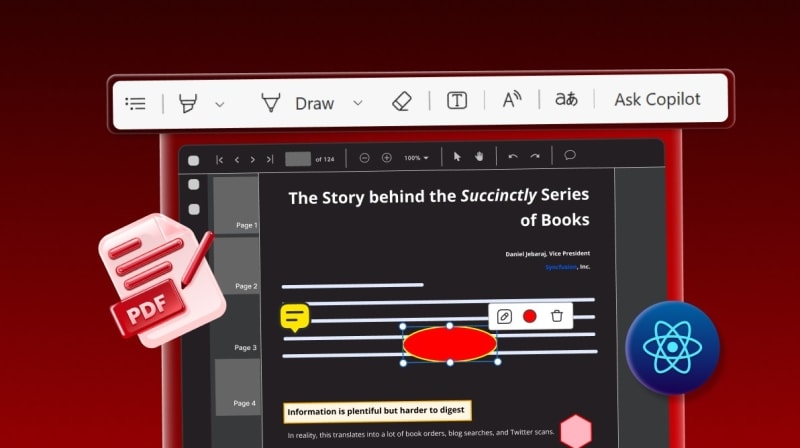The width and height of the screenshot is (800, 448).
Task: Select the Draw pen tool
Action: click(x=271, y=102)
